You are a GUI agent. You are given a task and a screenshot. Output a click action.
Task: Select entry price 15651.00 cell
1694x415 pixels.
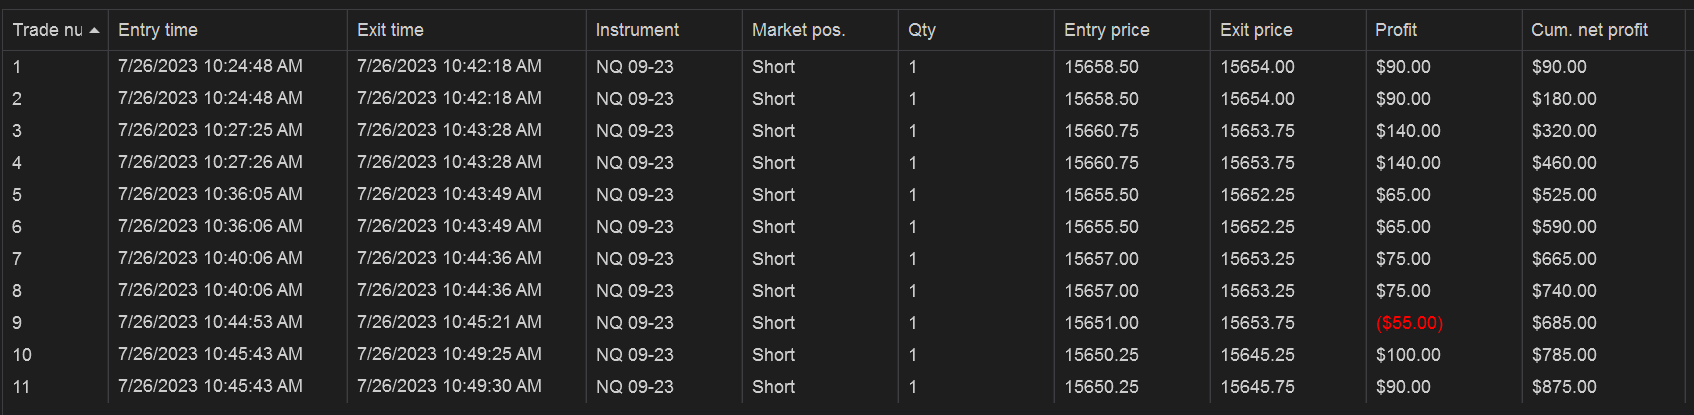1101,323
